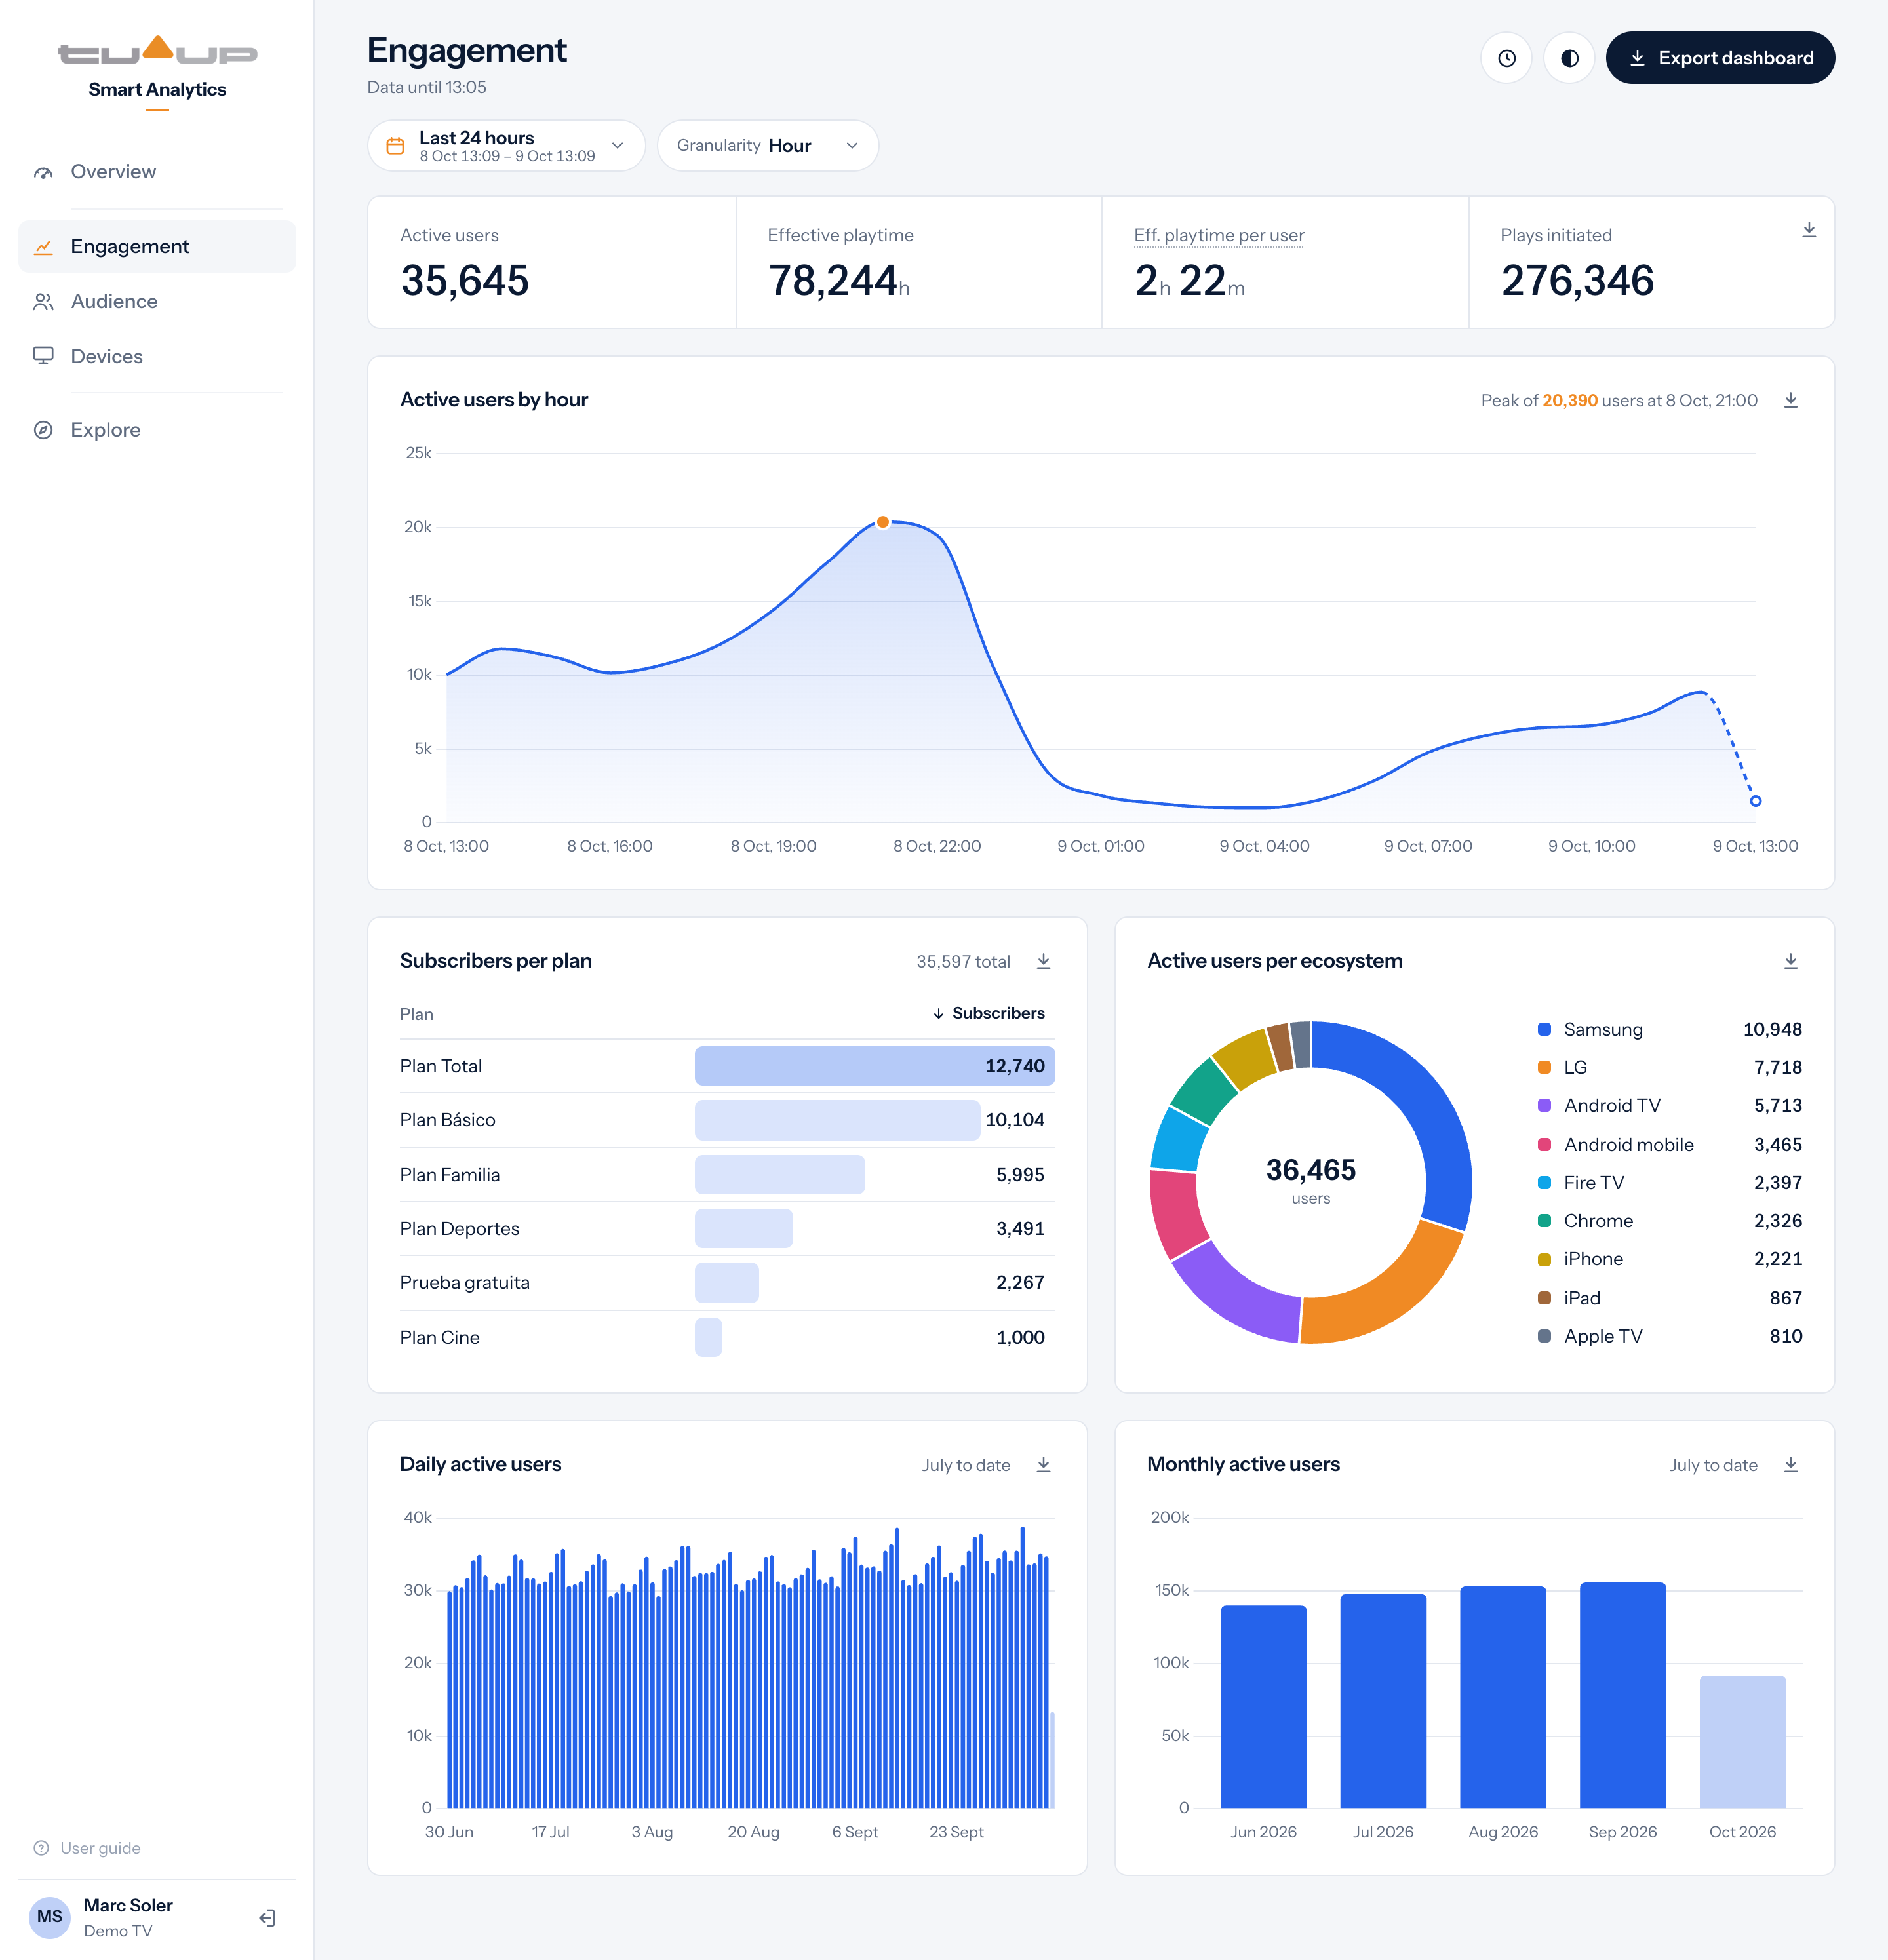Download the Plays initiated metric

click(1809, 231)
